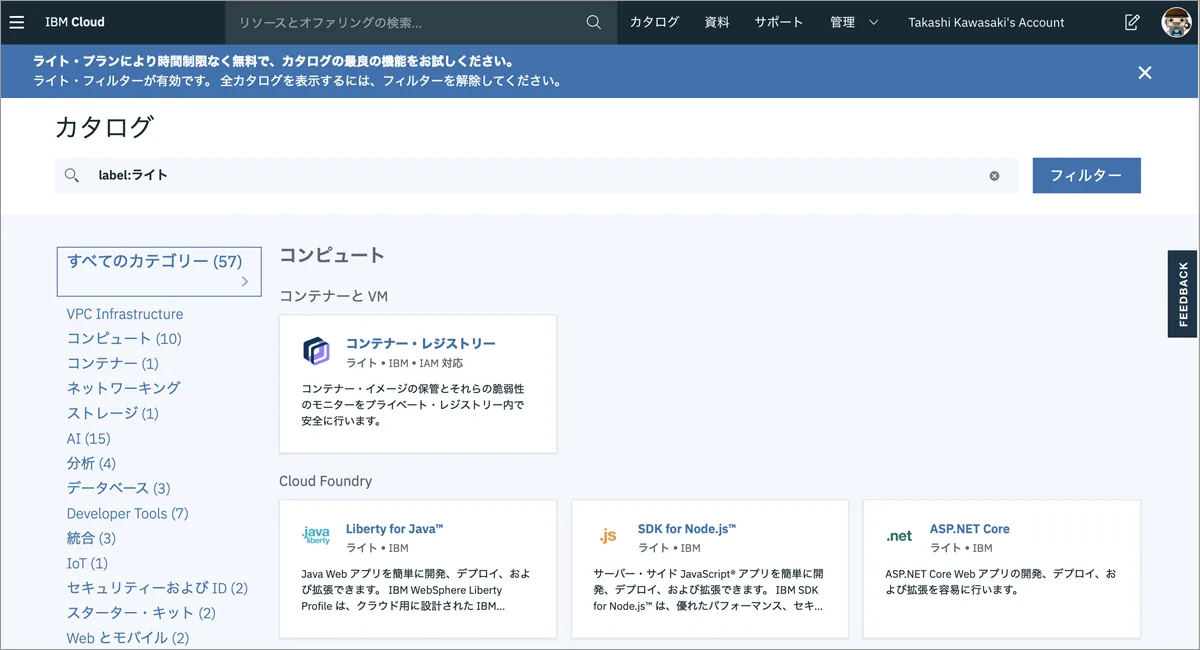Click the コンテナーと VM section heading
This screenshot has height=650, width=1200.
pyautogui.click(x=333, y=296)
